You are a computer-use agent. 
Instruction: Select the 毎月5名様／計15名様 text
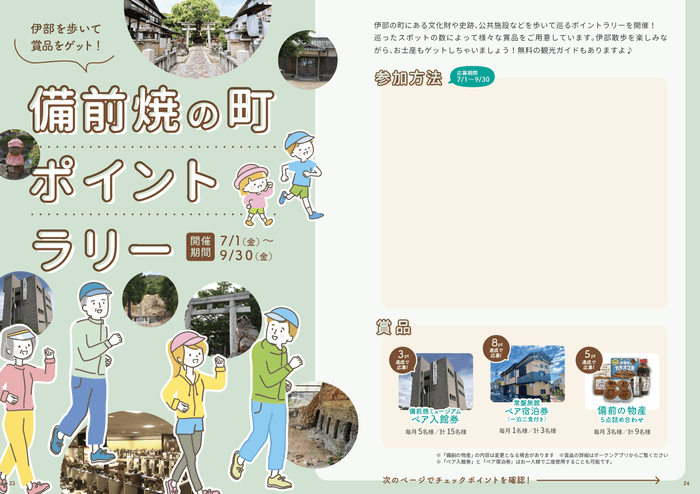436,432
